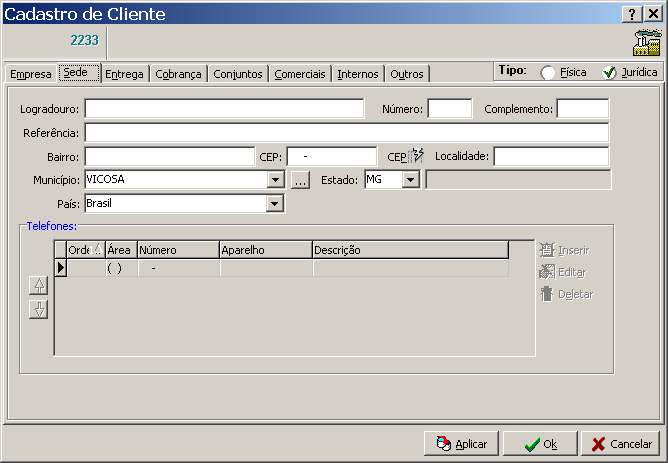The height and width of the screenshot is (463, 668).
Task: Select the Jurídica radio option
Action: click(608, 73)
